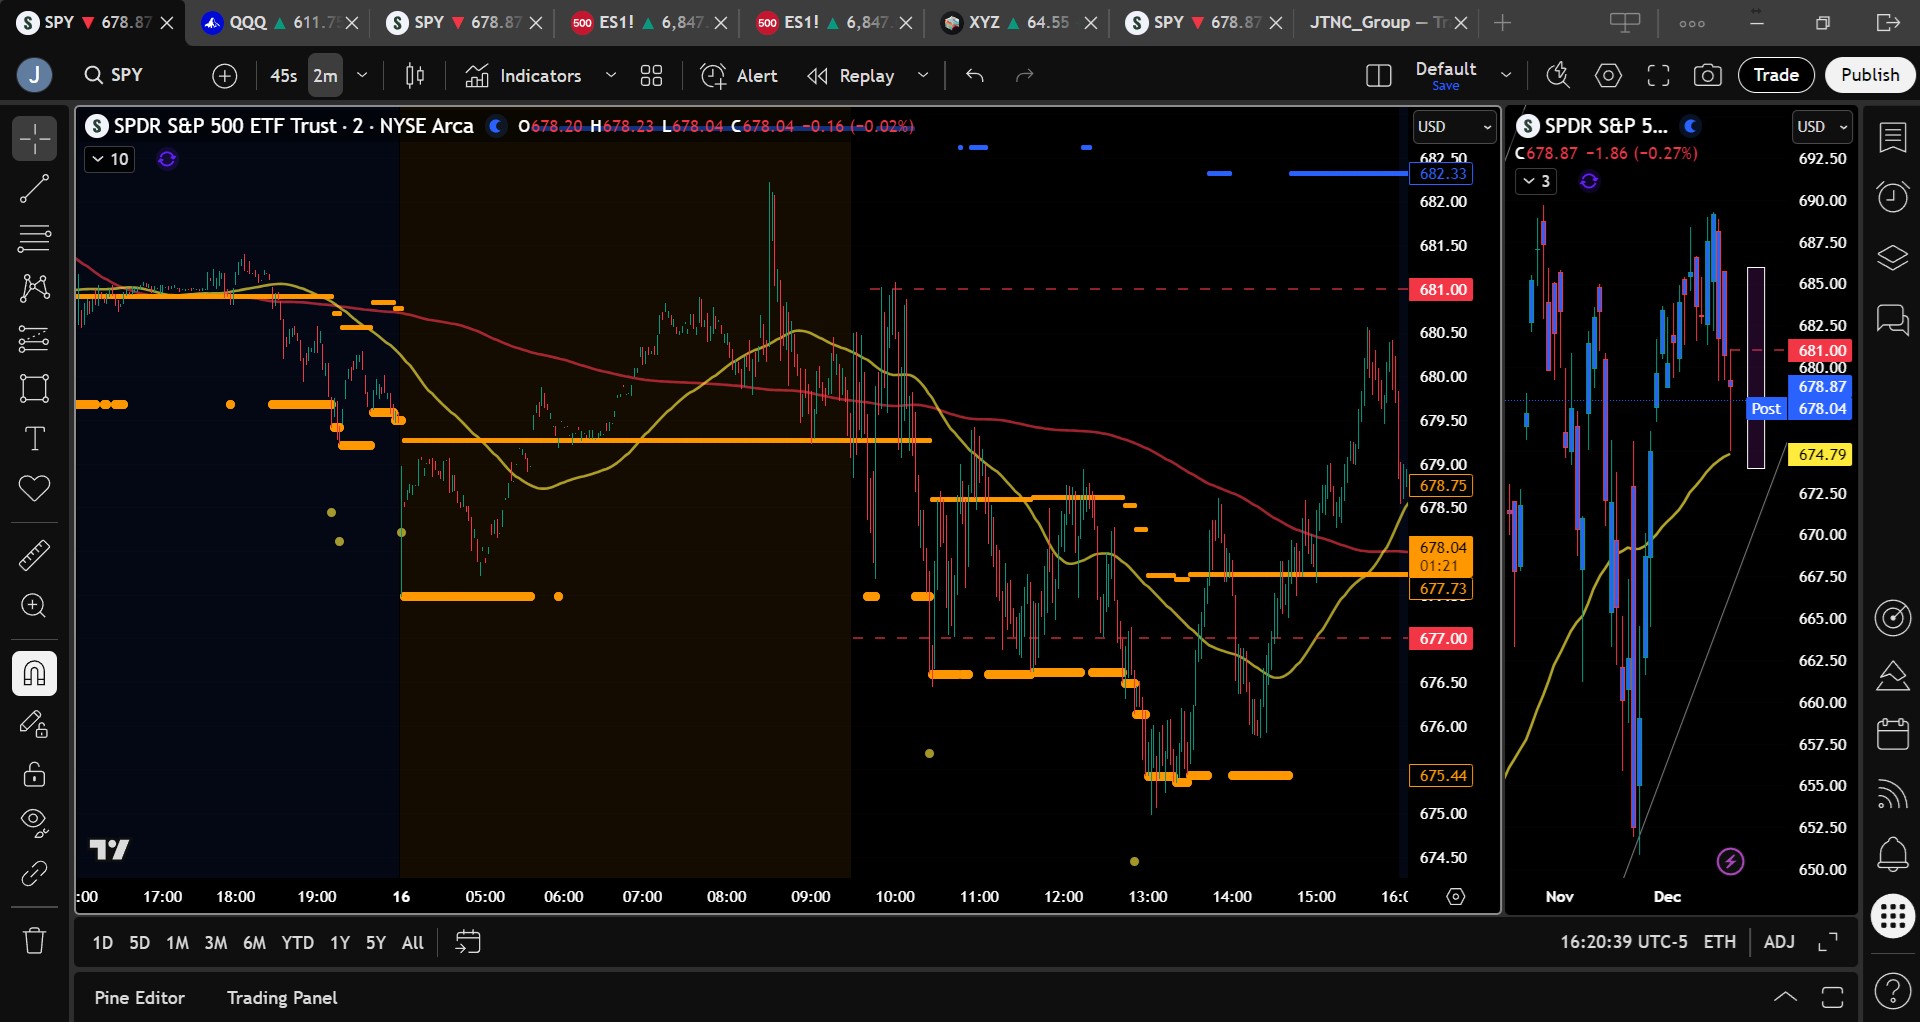Open the heart icons tool
1920x1022 pixels.
[34, 489]
